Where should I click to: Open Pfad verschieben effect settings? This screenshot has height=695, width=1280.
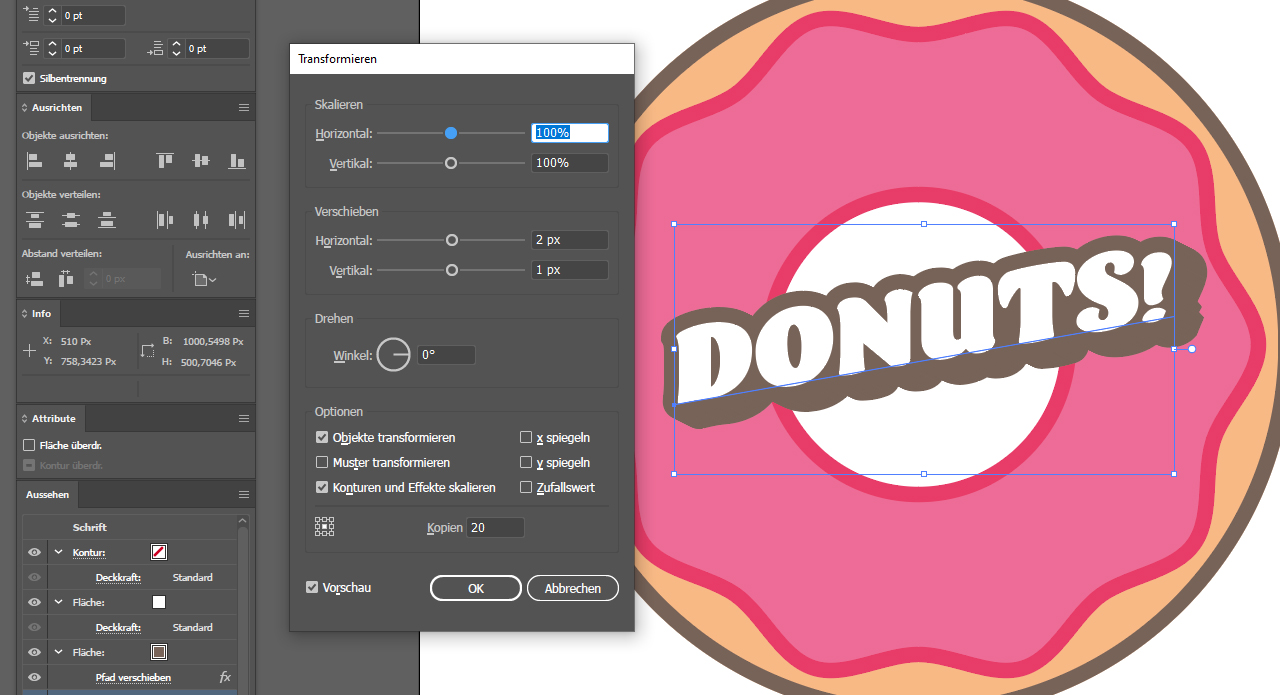tap(133, 677)
